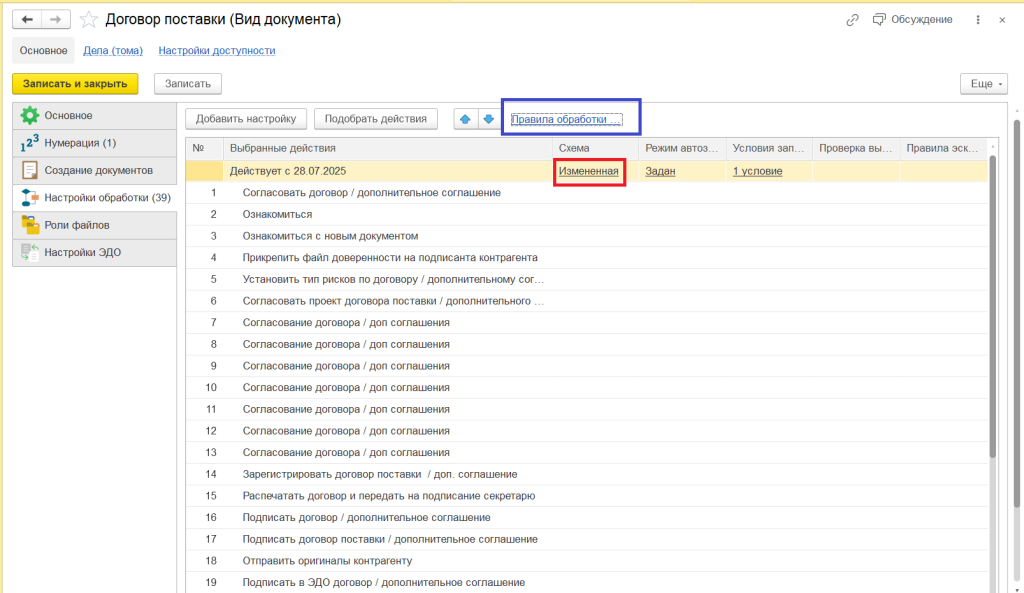Switch to Настройки доступности tab
This screenshot has width=1024, height=593.
(216, 50)
